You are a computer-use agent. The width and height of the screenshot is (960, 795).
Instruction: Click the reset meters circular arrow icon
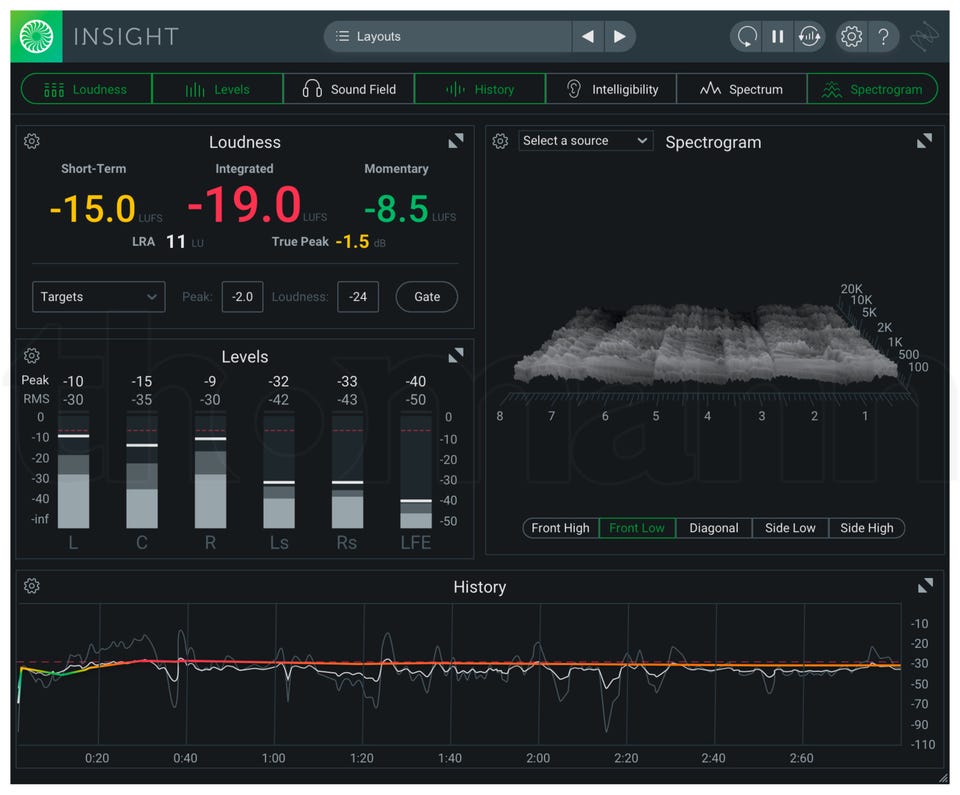tap(747, 37)
